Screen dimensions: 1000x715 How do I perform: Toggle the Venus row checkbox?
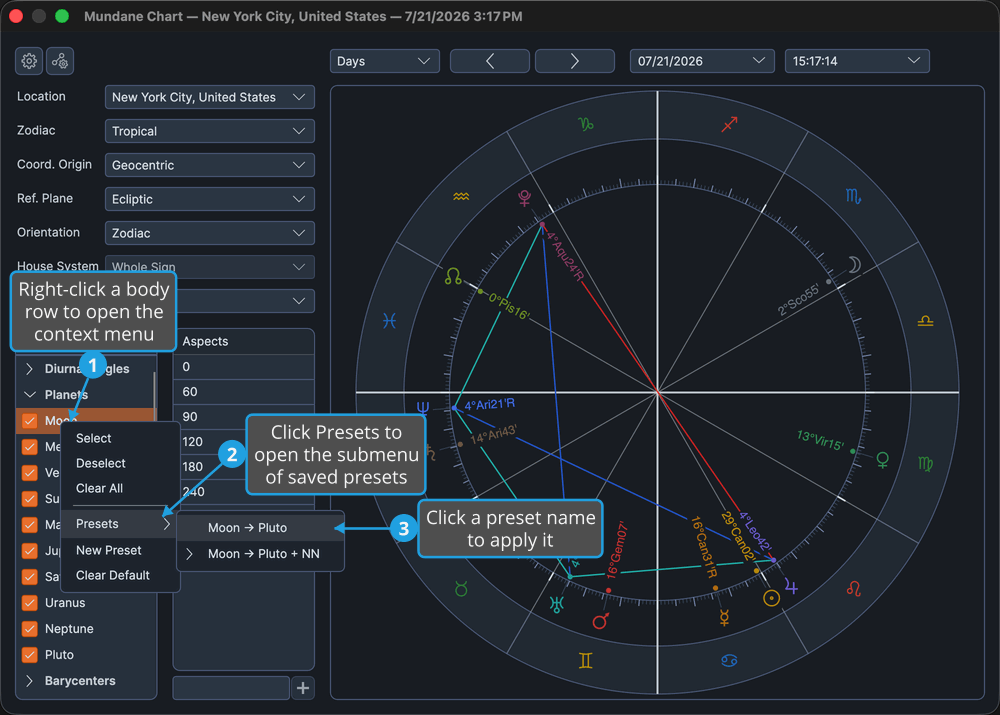pos(29,473)
